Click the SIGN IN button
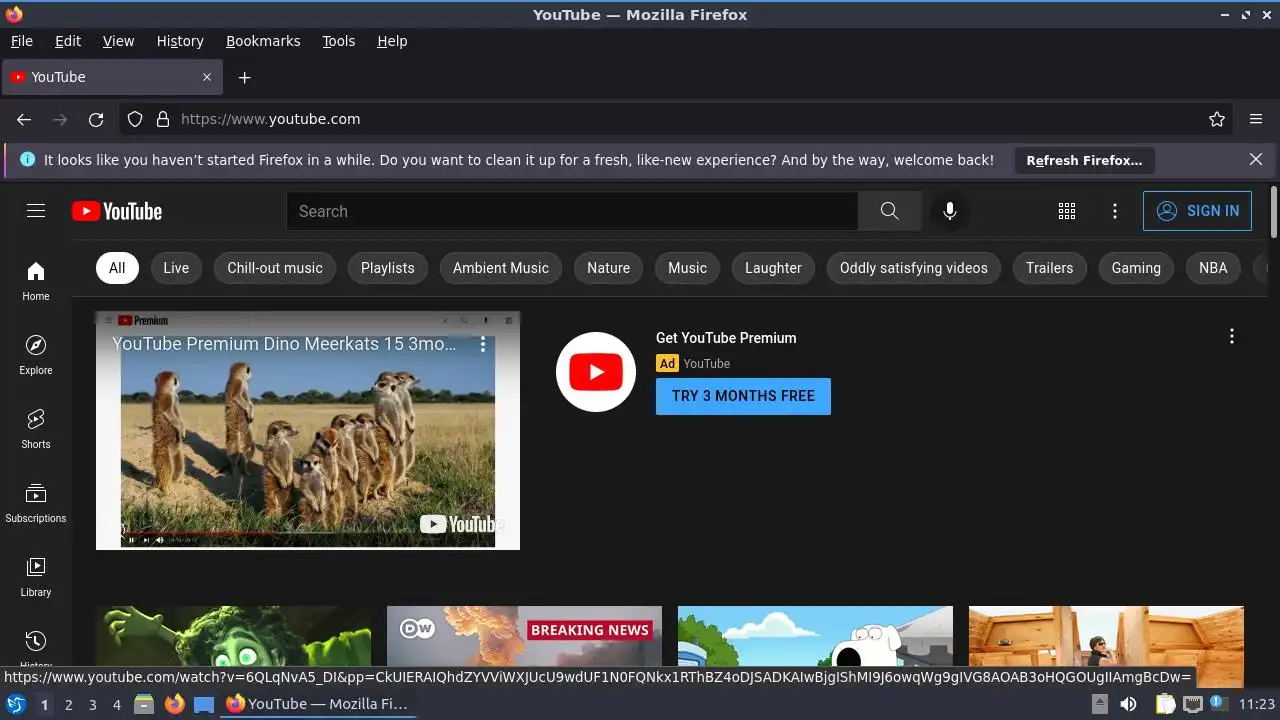1280x720 pixels. (x=1197, y=211)
